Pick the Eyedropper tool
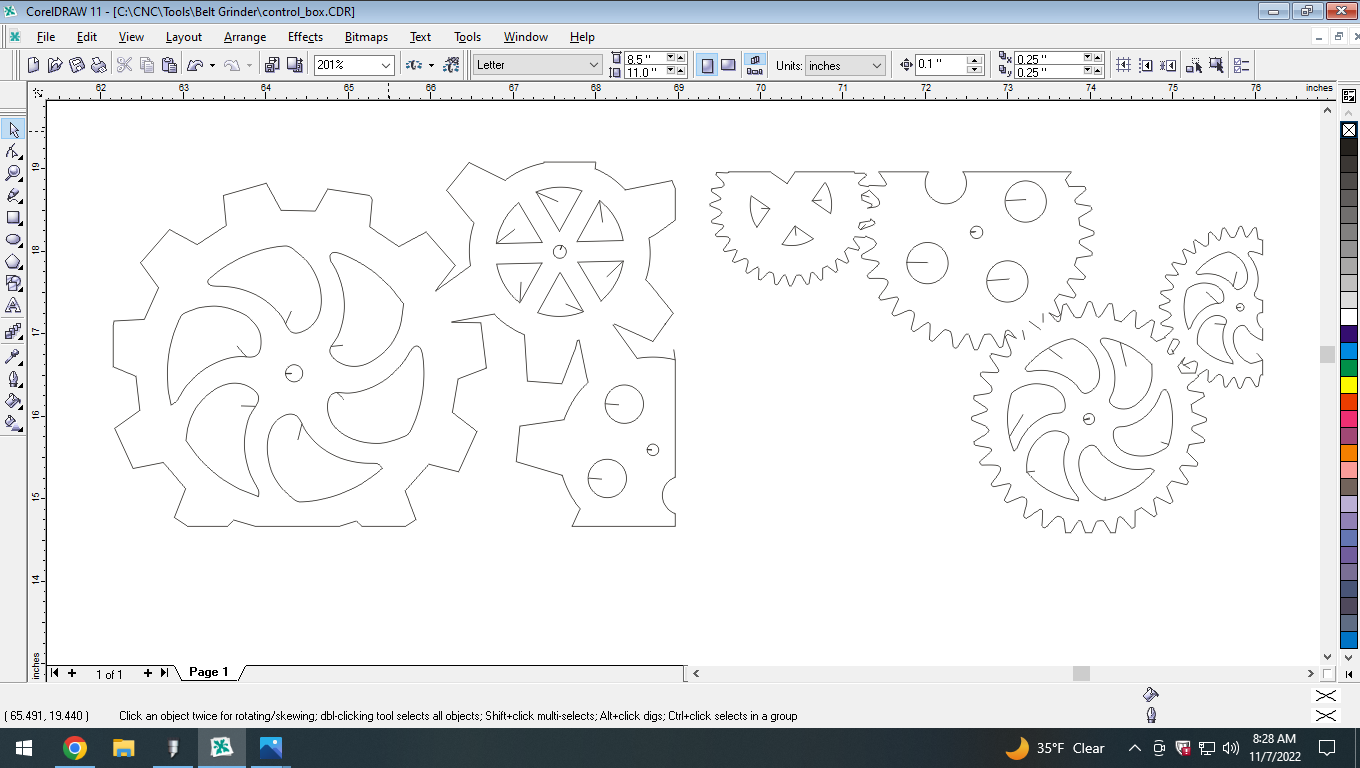Screen dimensions: 1360x768 click(13, 357)
